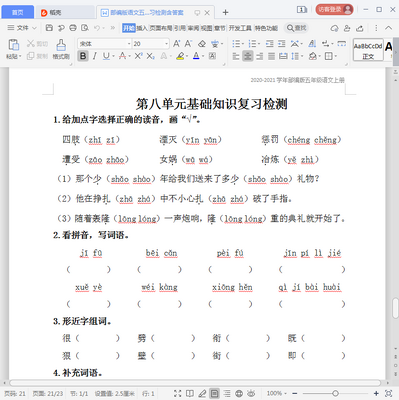Open the Insert ribbon tab
The height and width of the screenshot is (400, 399).
[x=142, y=28]
